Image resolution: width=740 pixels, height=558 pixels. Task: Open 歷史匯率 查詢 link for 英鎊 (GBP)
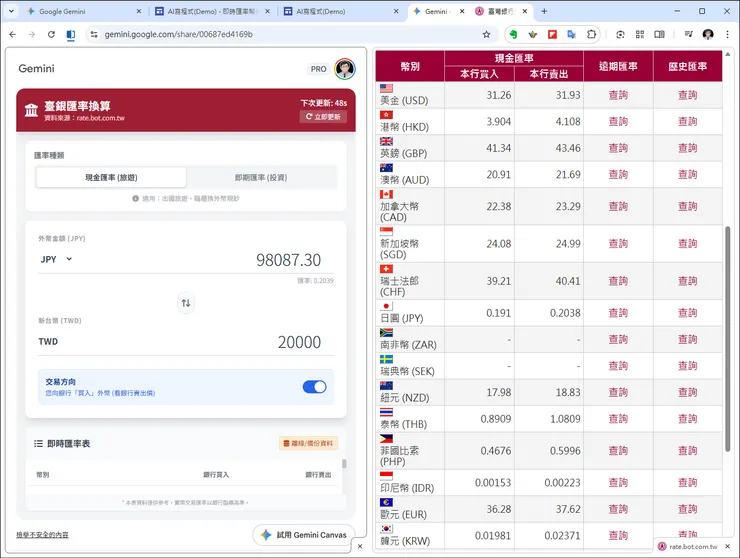[x=688, y=148]
